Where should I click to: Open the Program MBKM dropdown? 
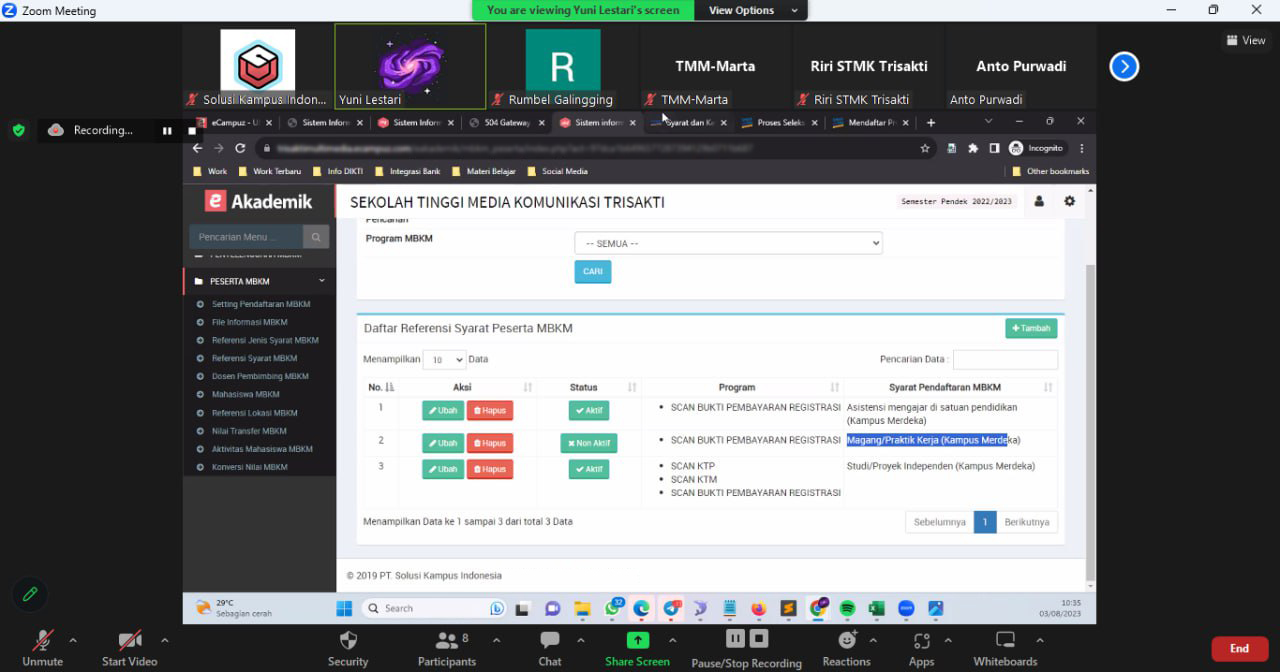click(728, 243)
